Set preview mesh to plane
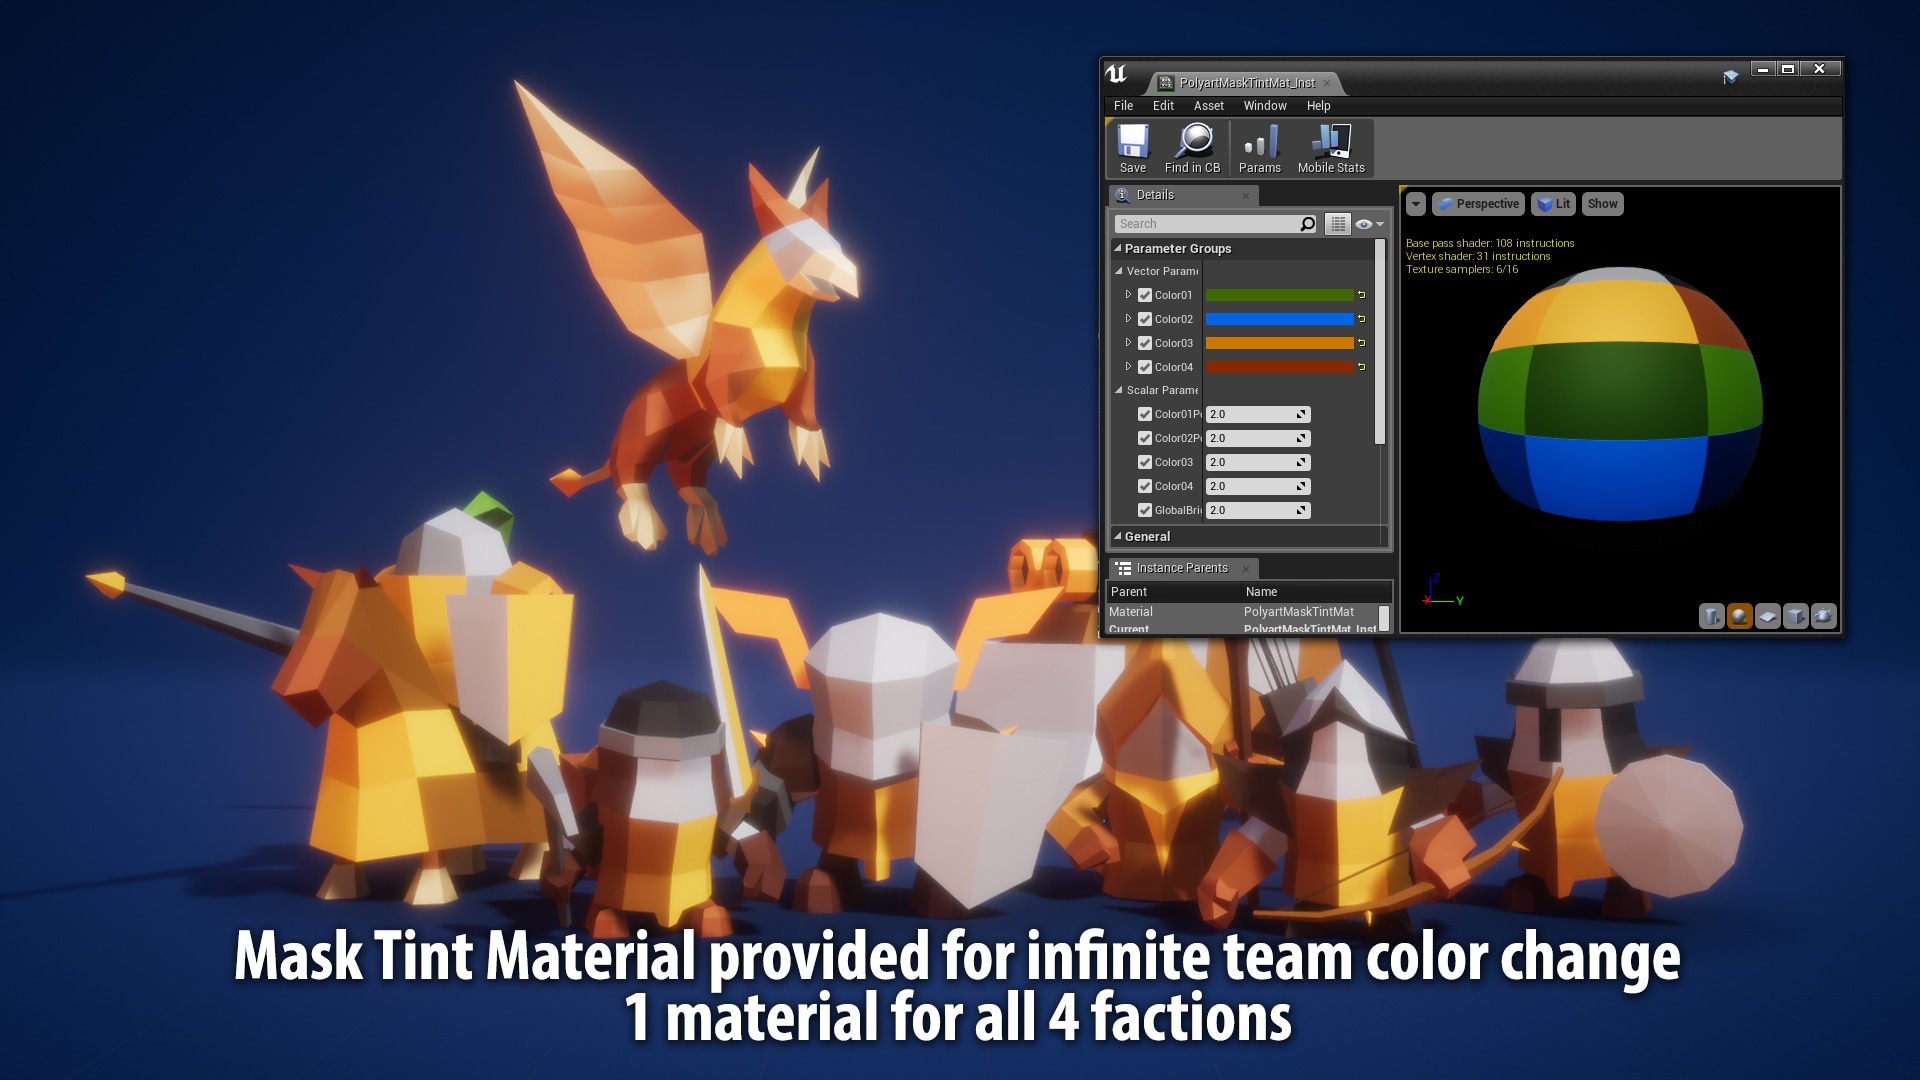This screenshot has height=1080, width=1920. point(1767,617)
